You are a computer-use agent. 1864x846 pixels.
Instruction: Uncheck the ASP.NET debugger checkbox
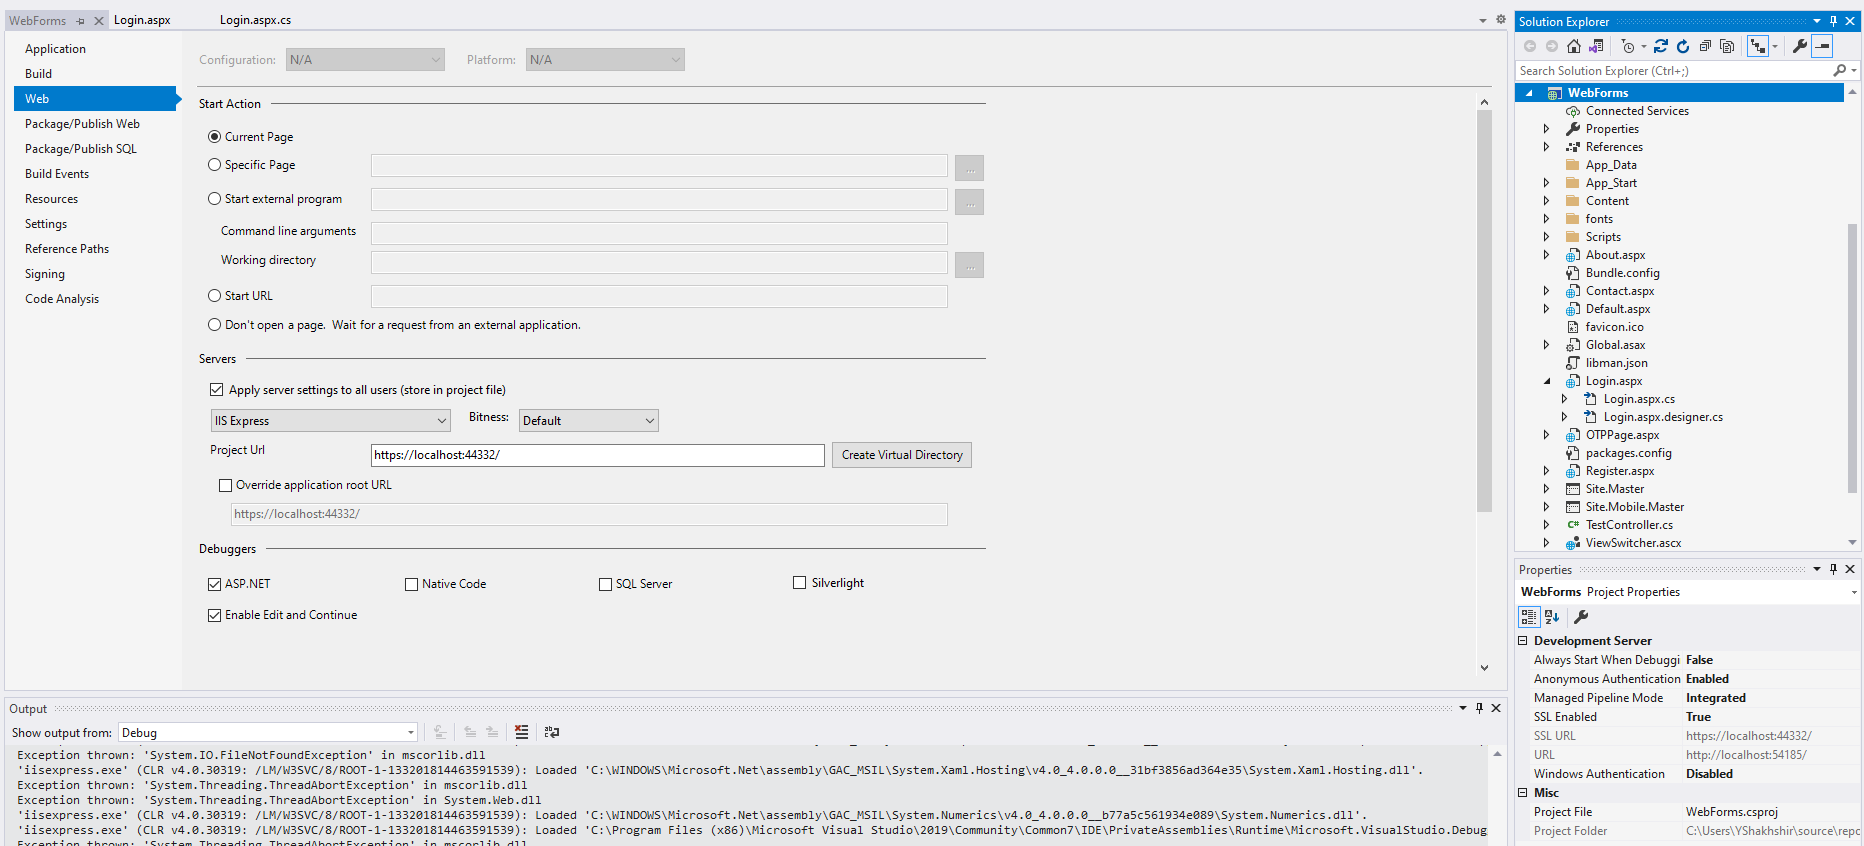tap(214, 584)
